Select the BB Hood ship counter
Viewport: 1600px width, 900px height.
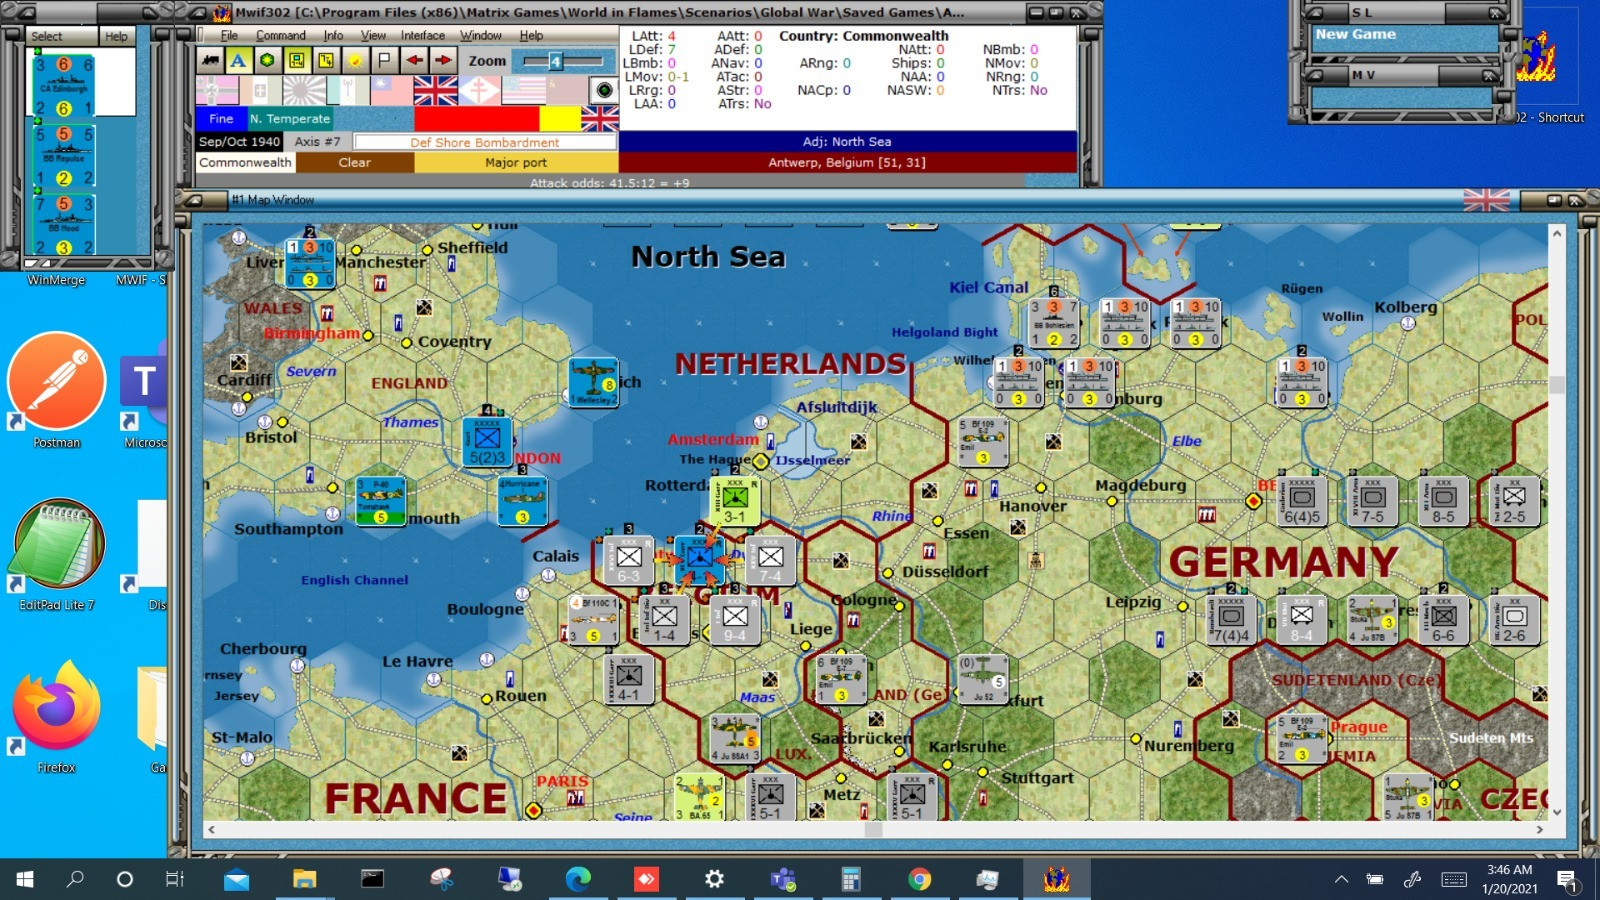coord(64,224)
